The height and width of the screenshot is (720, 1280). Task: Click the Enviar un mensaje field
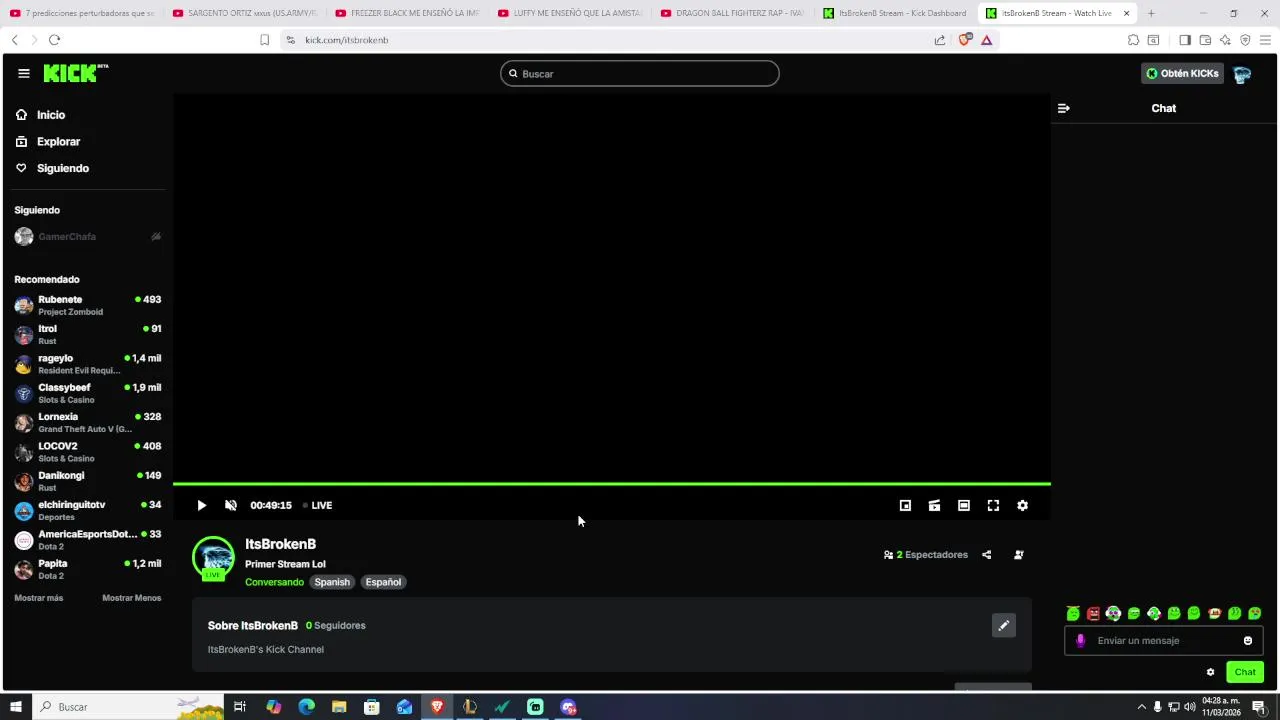[x=1164, y=641]
